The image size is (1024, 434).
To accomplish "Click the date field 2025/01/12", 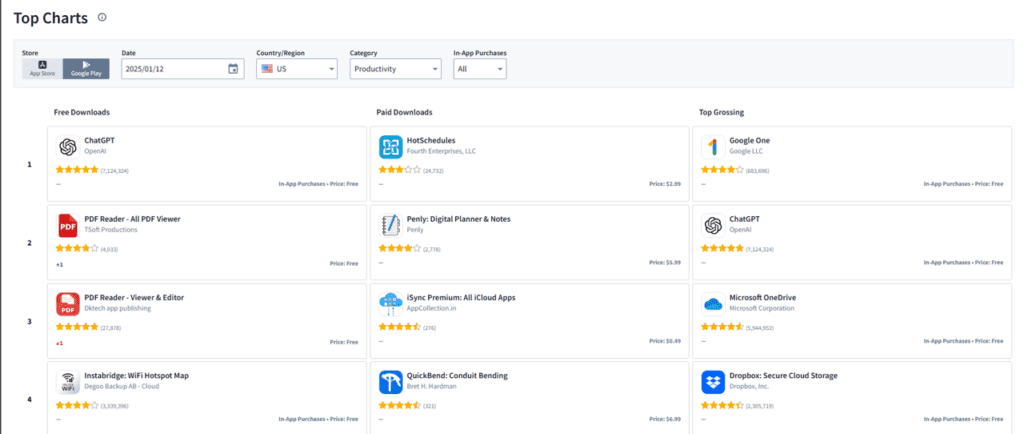I will (183, 69).
